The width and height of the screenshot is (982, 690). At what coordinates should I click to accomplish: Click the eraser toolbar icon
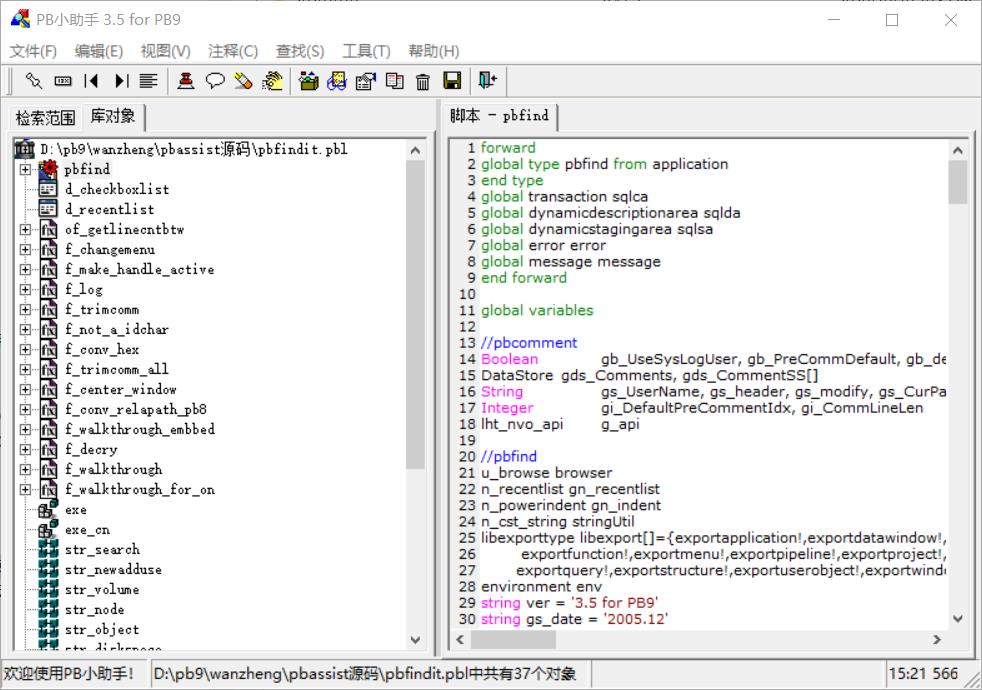[243, 81]
